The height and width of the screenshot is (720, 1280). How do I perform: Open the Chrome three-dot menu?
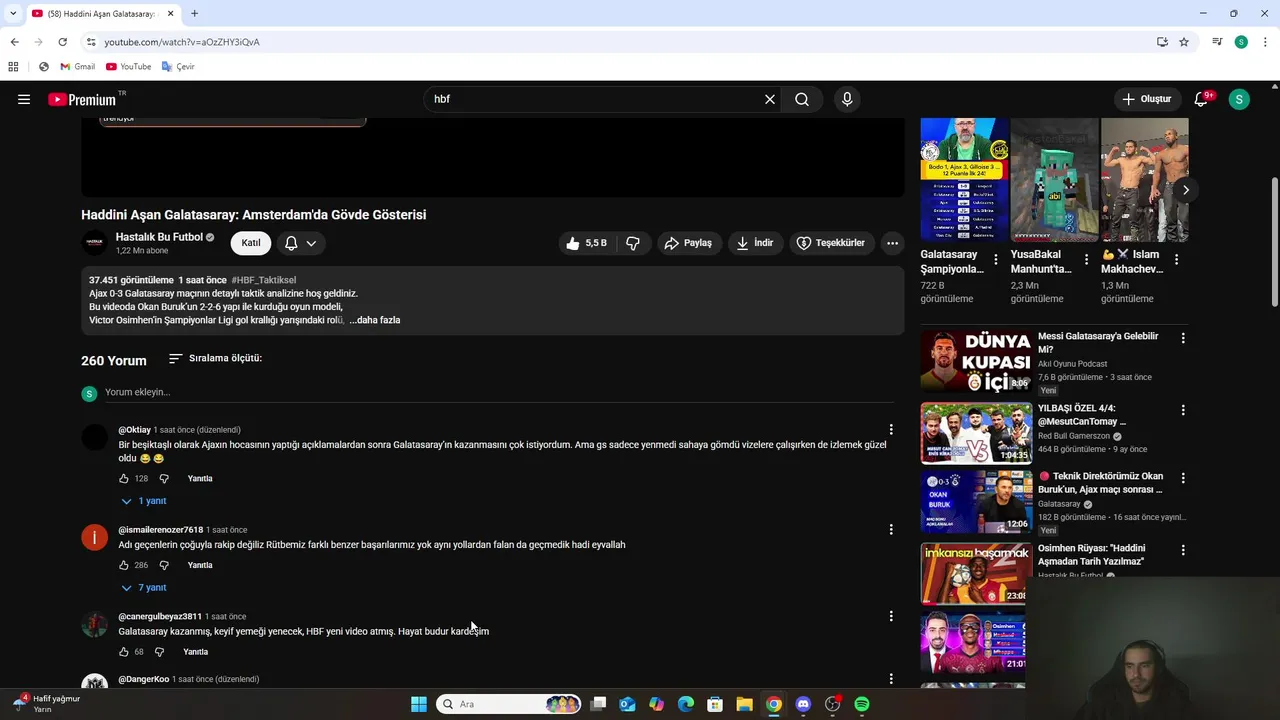(x=1266, y=42)
